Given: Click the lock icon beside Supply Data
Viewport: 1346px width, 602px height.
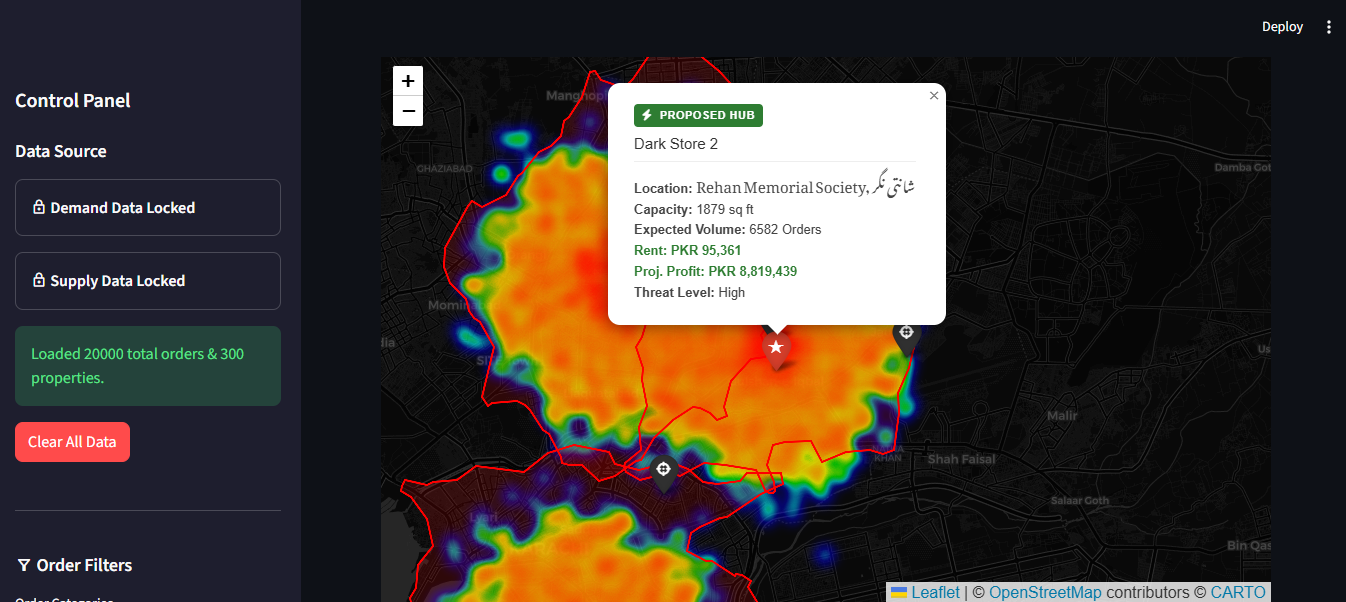Looking at the screenshot, I should coord(39,281).
